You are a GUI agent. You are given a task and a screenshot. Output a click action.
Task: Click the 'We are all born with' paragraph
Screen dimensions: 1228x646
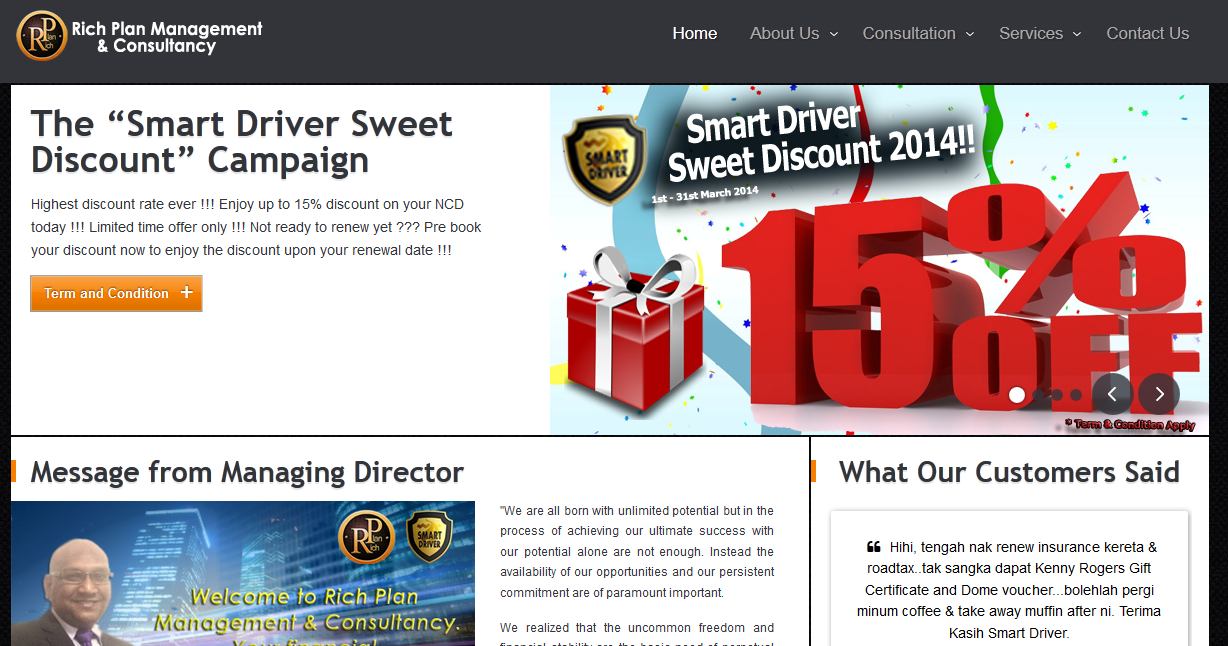(637, 552)
